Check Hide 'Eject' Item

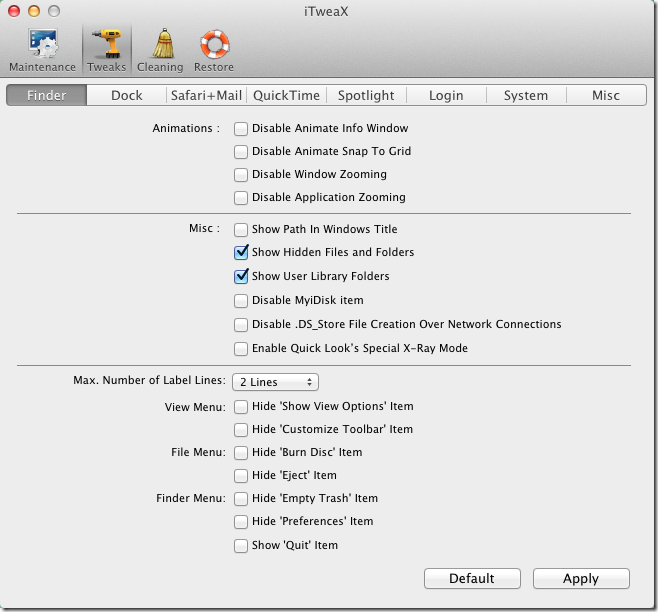click(241, 476)
